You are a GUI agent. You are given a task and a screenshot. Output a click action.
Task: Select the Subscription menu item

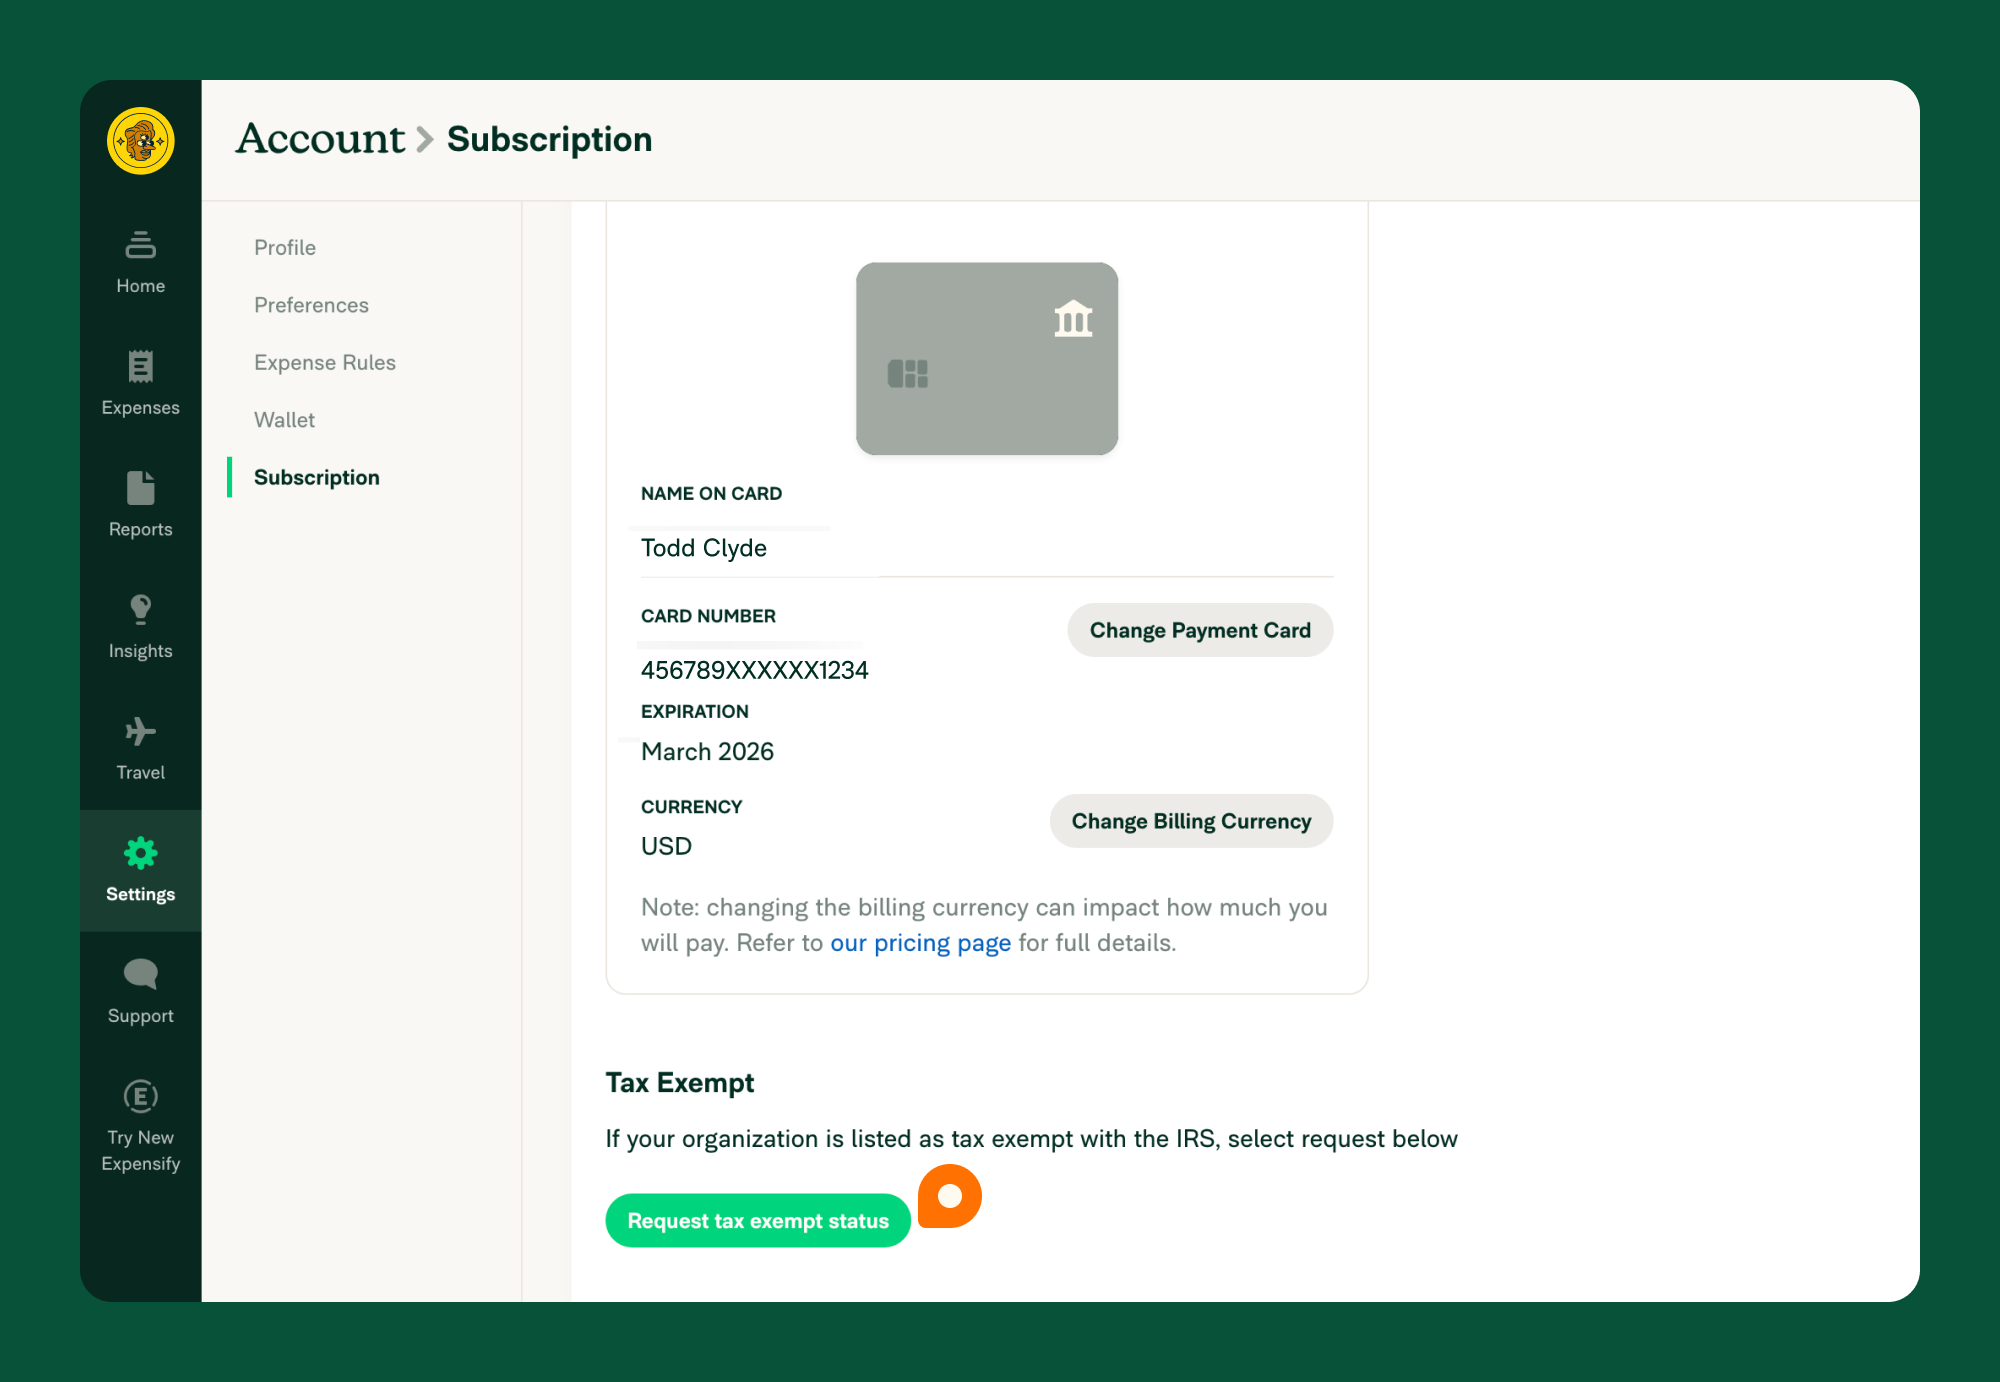pyautogui.click(x=316, y=477)
